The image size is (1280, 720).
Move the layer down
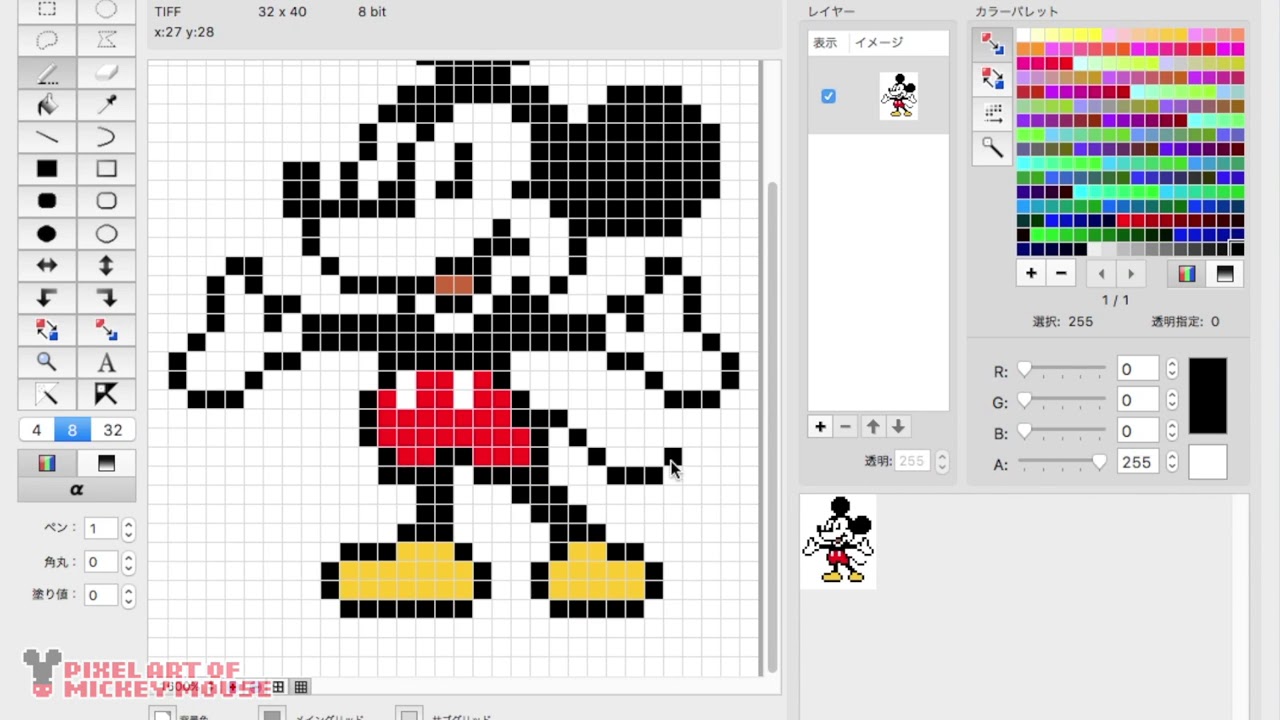point(898,427)
